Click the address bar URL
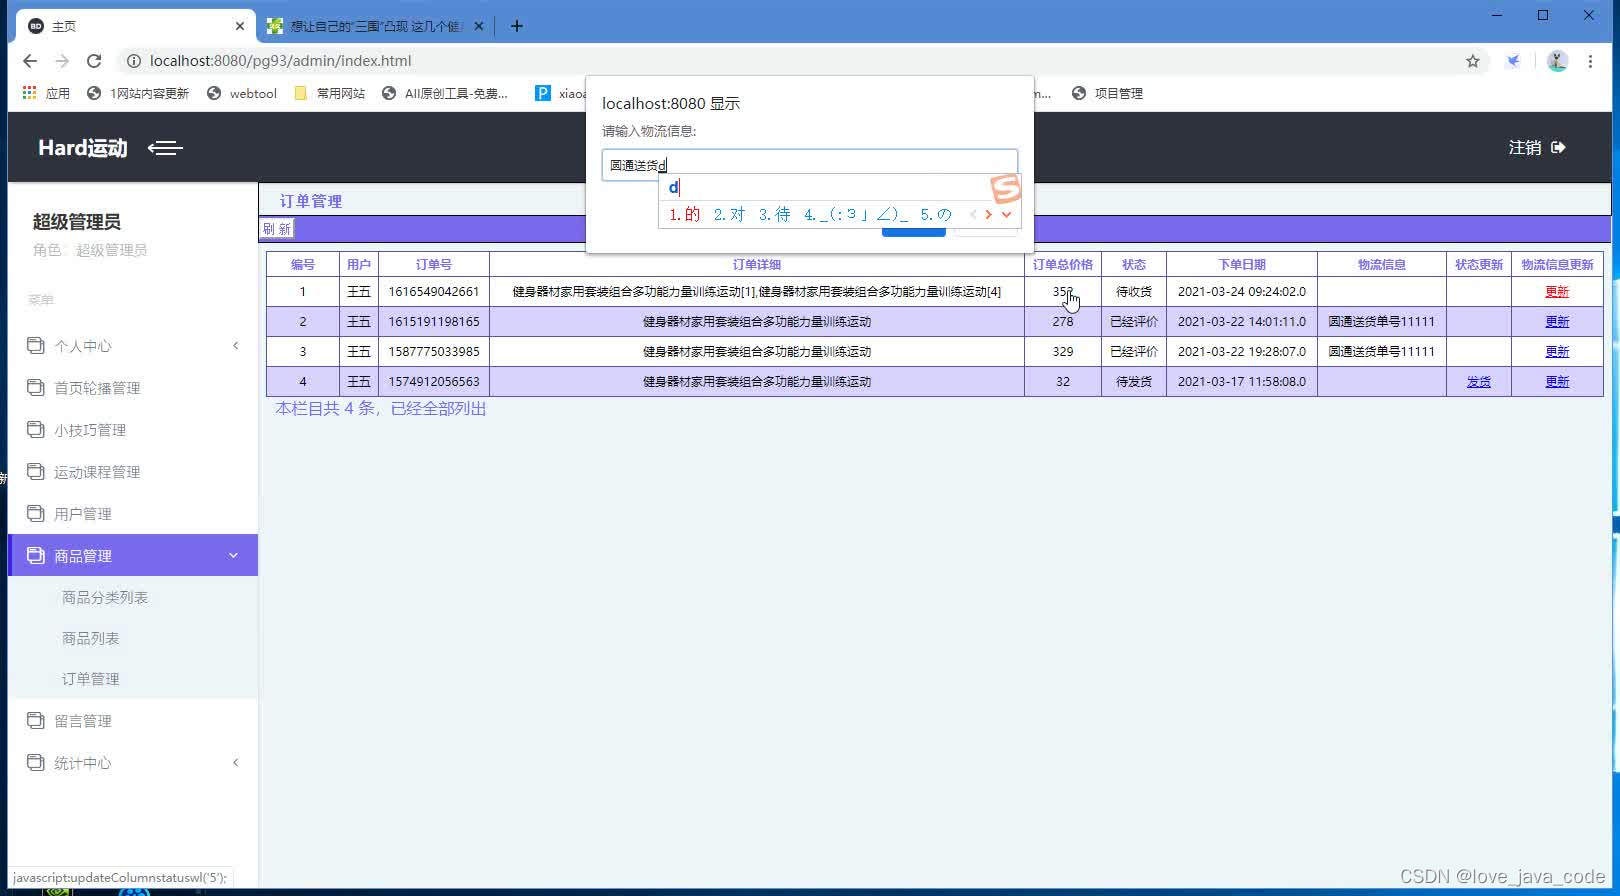 pos(280,61)
